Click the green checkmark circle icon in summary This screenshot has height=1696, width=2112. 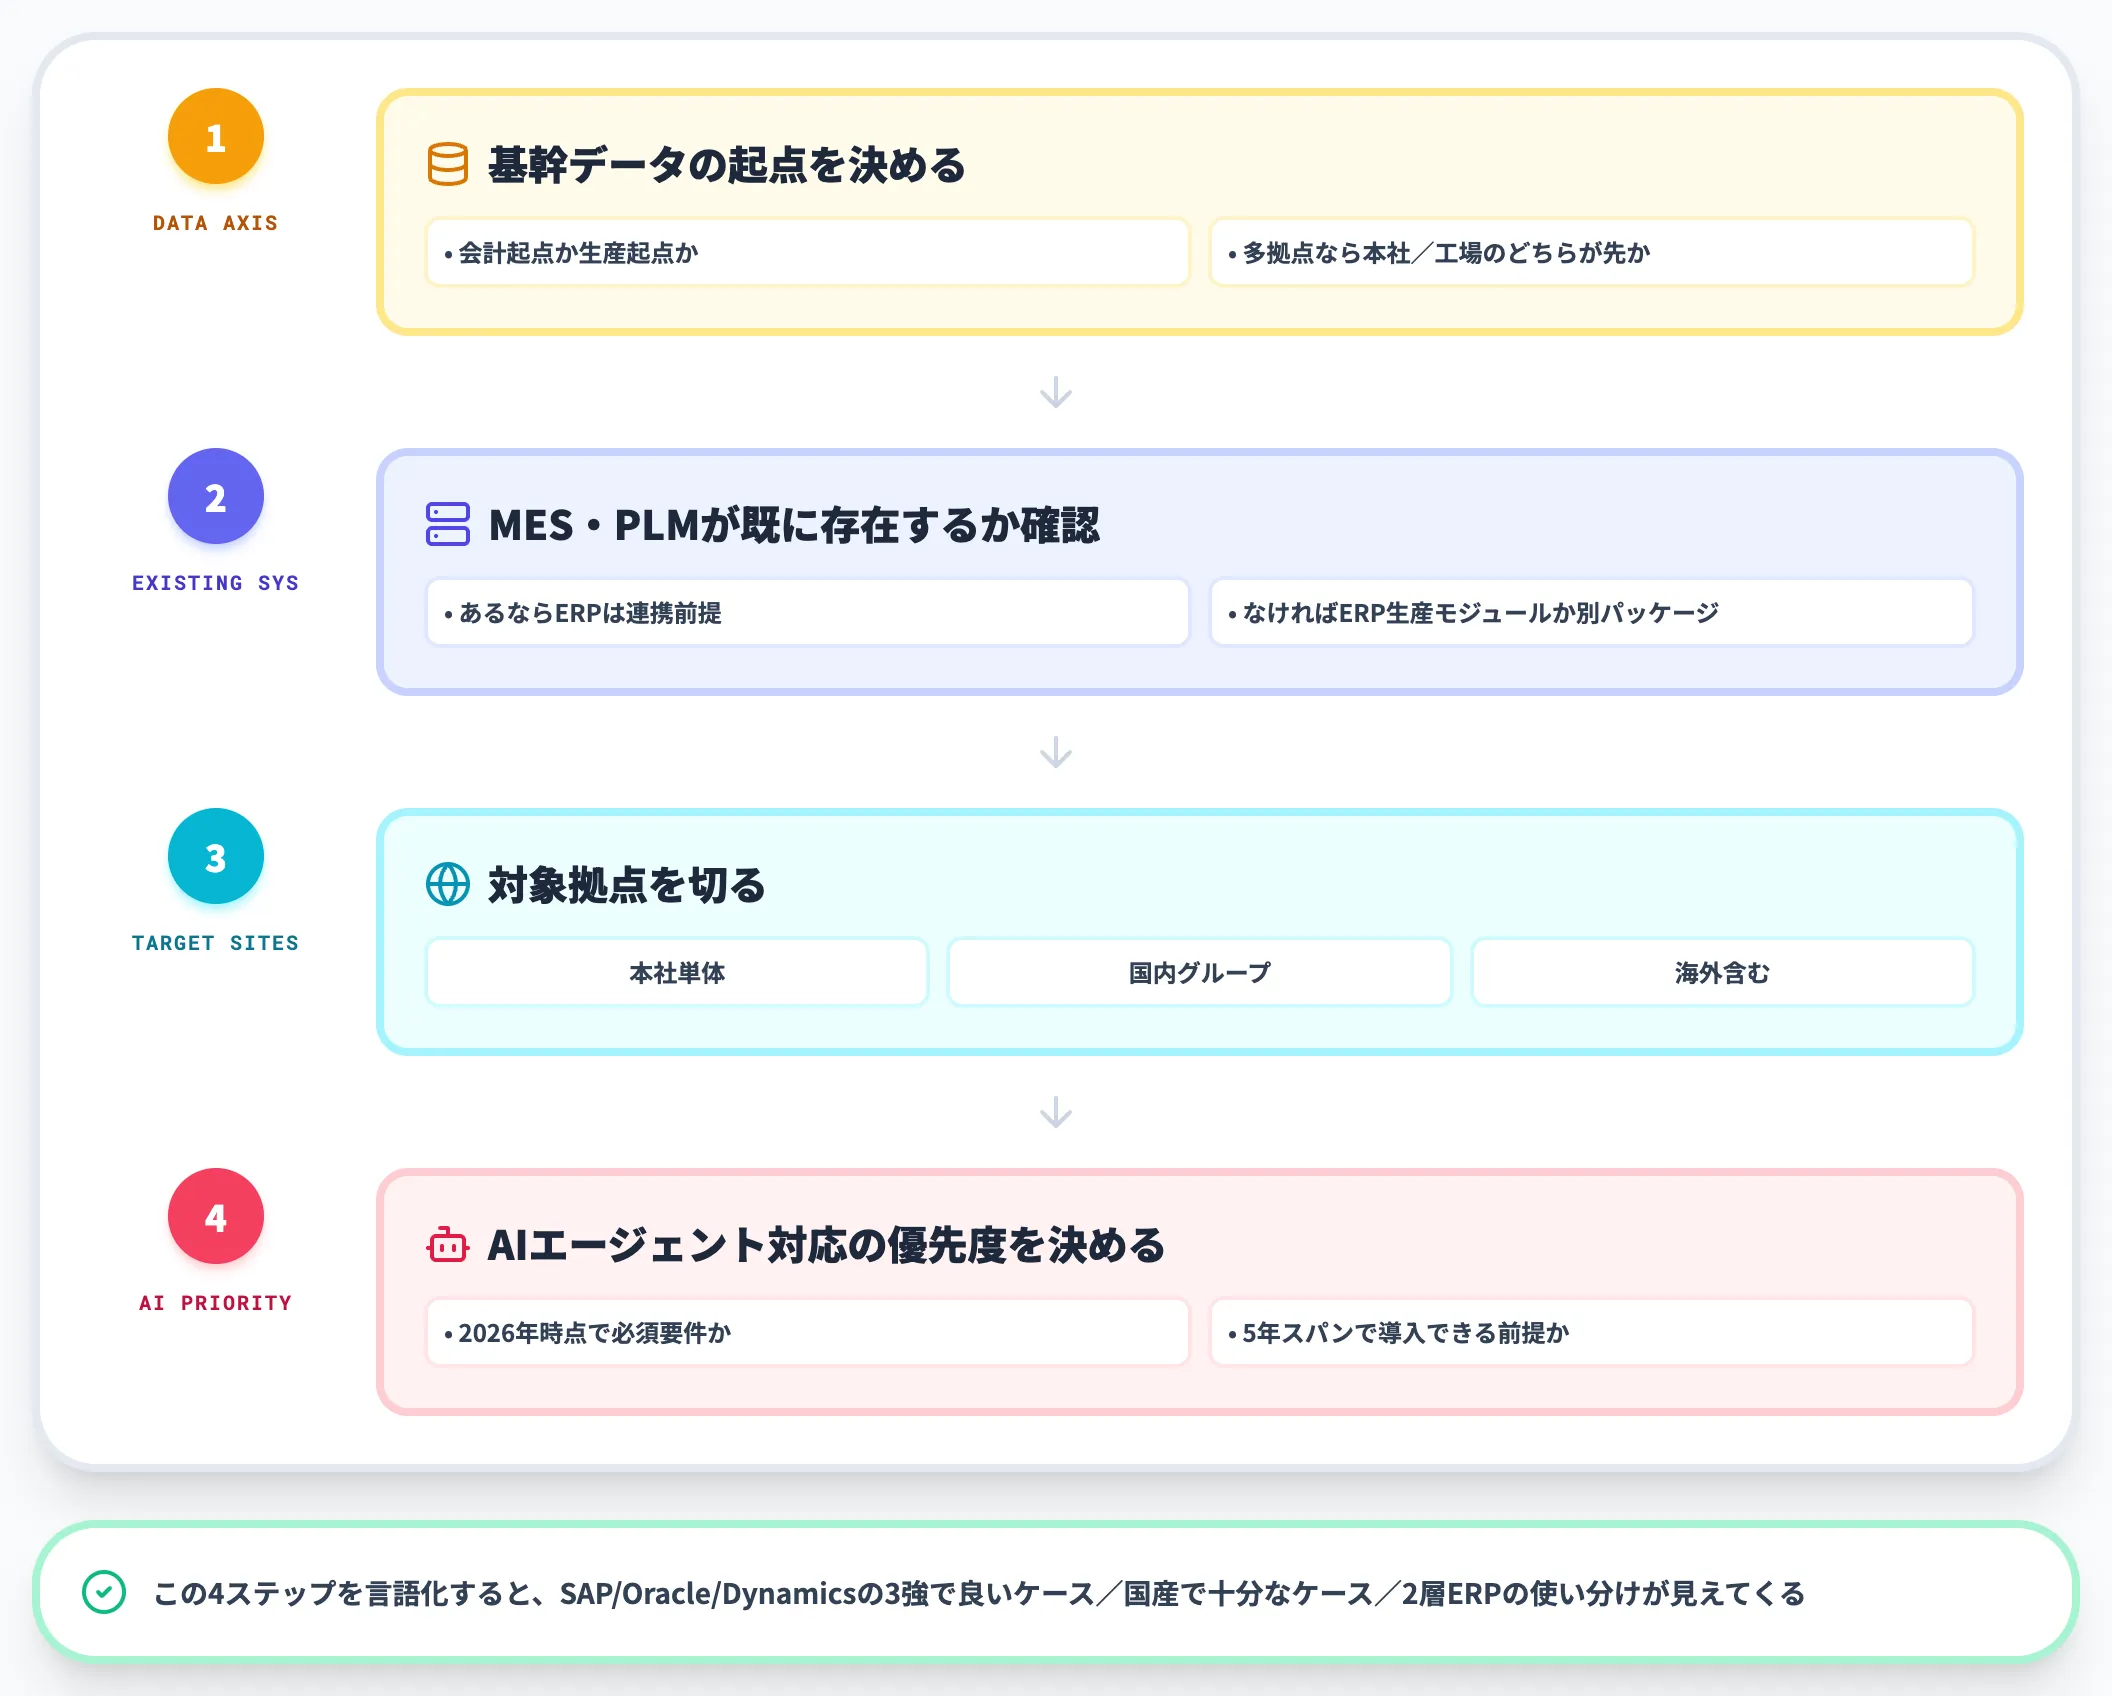click(x=104, y=1592)
